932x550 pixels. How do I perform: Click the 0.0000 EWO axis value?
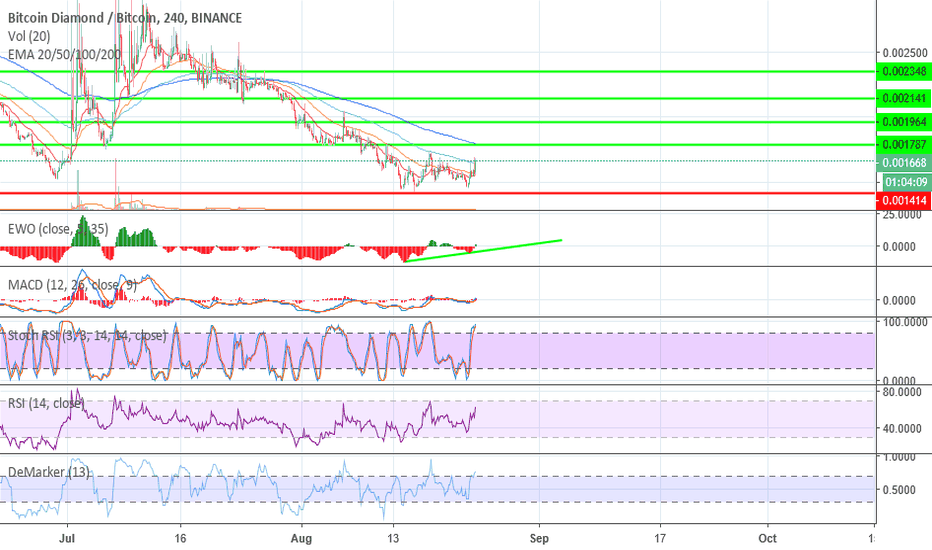pyautogui.click(x=899, y=247)
